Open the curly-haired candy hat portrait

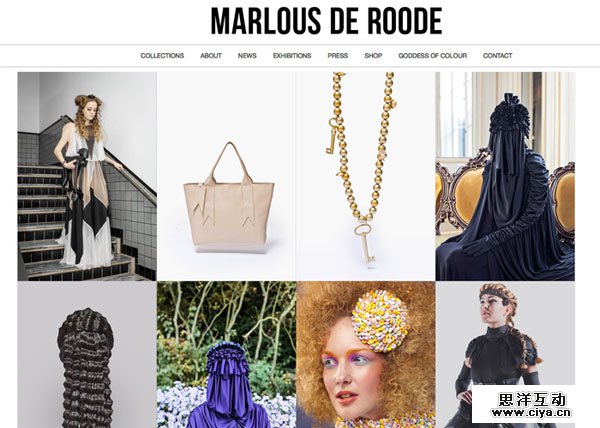point(365,355)
